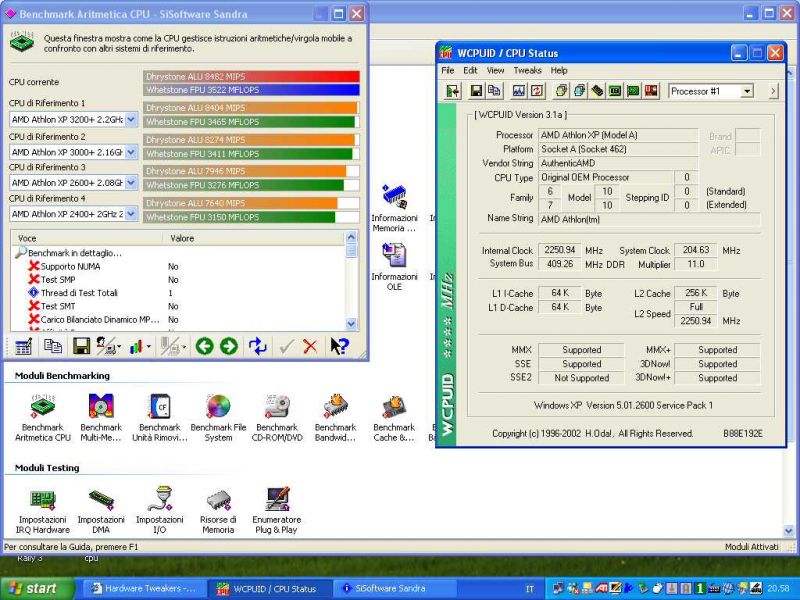Select the Thread di Test Totali row
The width and height of the screenshot is (800, 600).
79,293
